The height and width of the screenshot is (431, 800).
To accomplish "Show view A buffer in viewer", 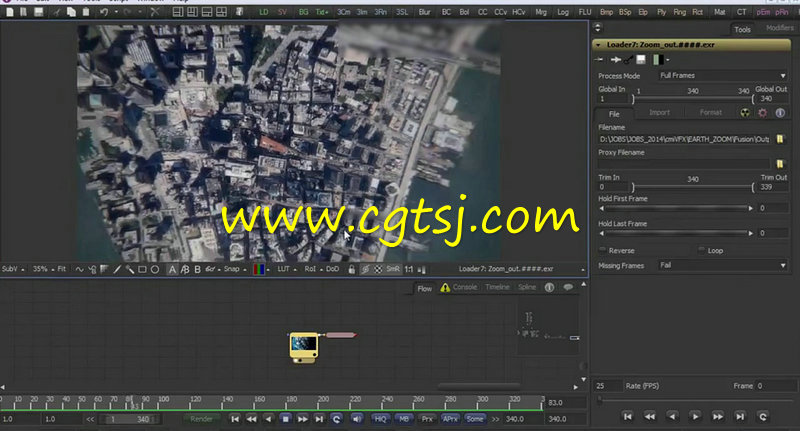I will coord(172,269).
